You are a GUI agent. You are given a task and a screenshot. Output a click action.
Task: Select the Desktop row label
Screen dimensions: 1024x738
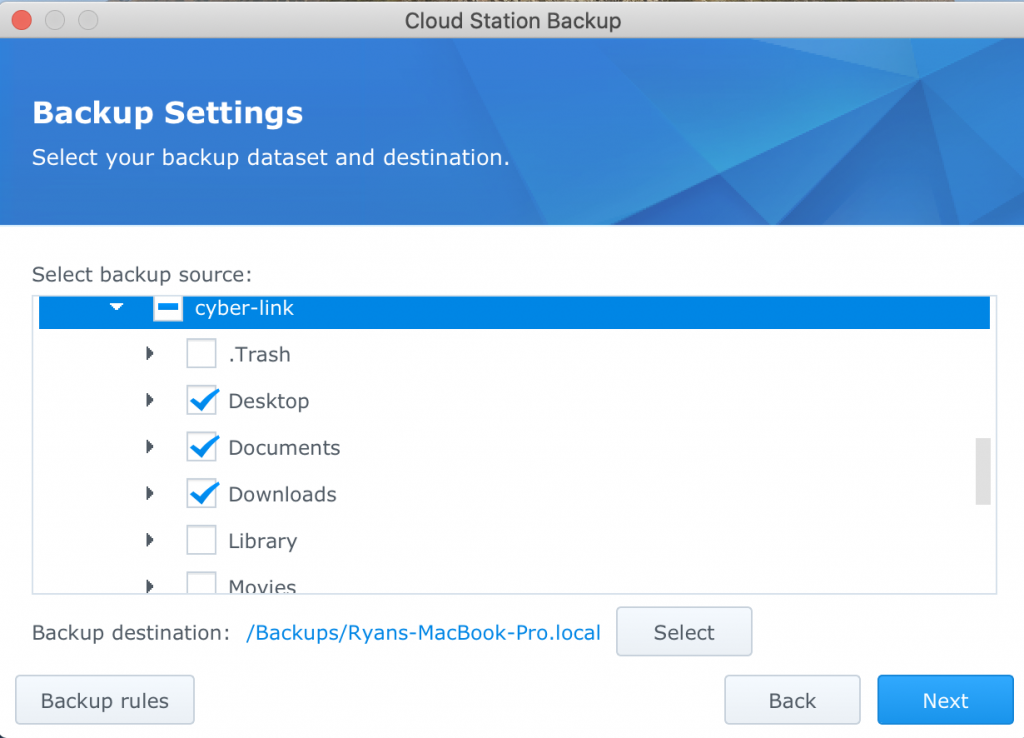click(x=268, y=401)
